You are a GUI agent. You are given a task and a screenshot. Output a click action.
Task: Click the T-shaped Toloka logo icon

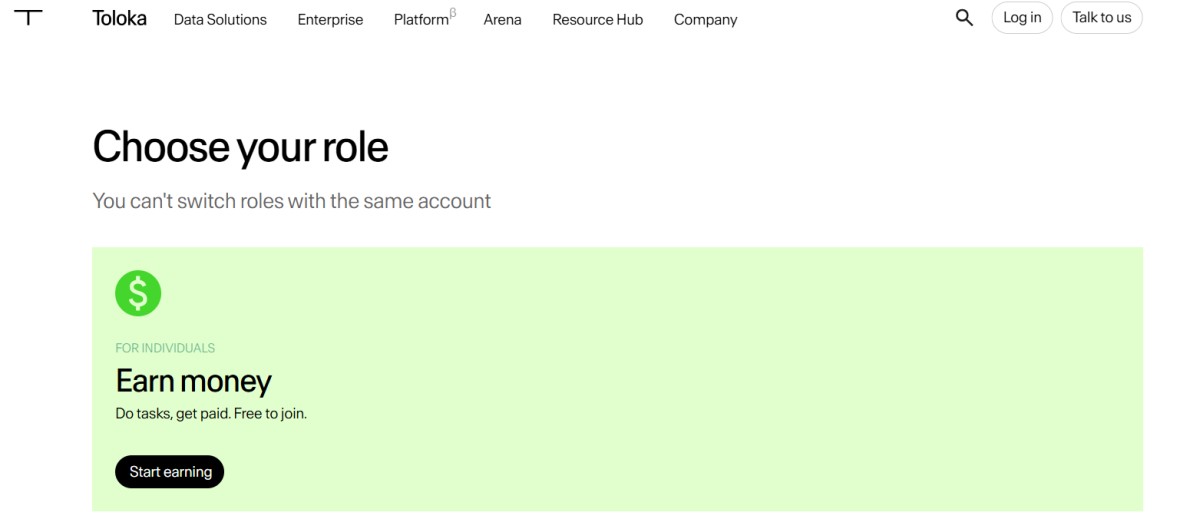click(28, 17)
